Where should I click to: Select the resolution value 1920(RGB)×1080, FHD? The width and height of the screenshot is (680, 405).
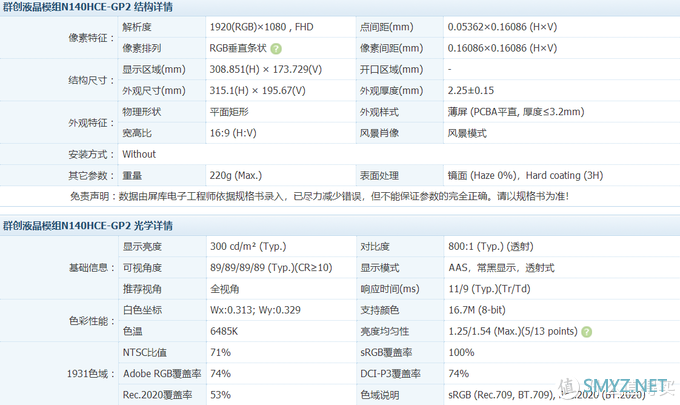(262, 27)
